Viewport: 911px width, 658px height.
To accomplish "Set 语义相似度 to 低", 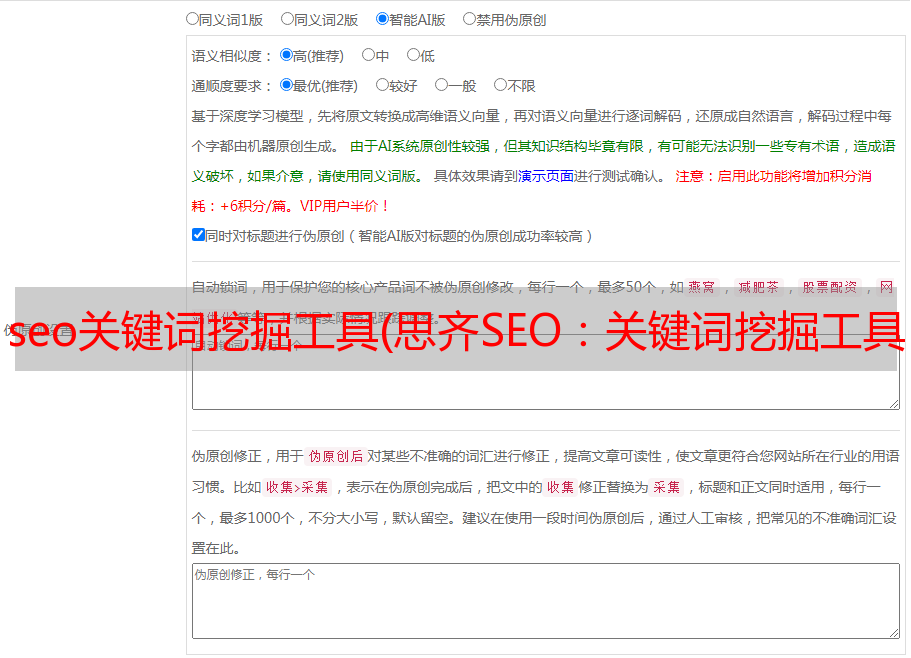I will click(x=414, y=55).
